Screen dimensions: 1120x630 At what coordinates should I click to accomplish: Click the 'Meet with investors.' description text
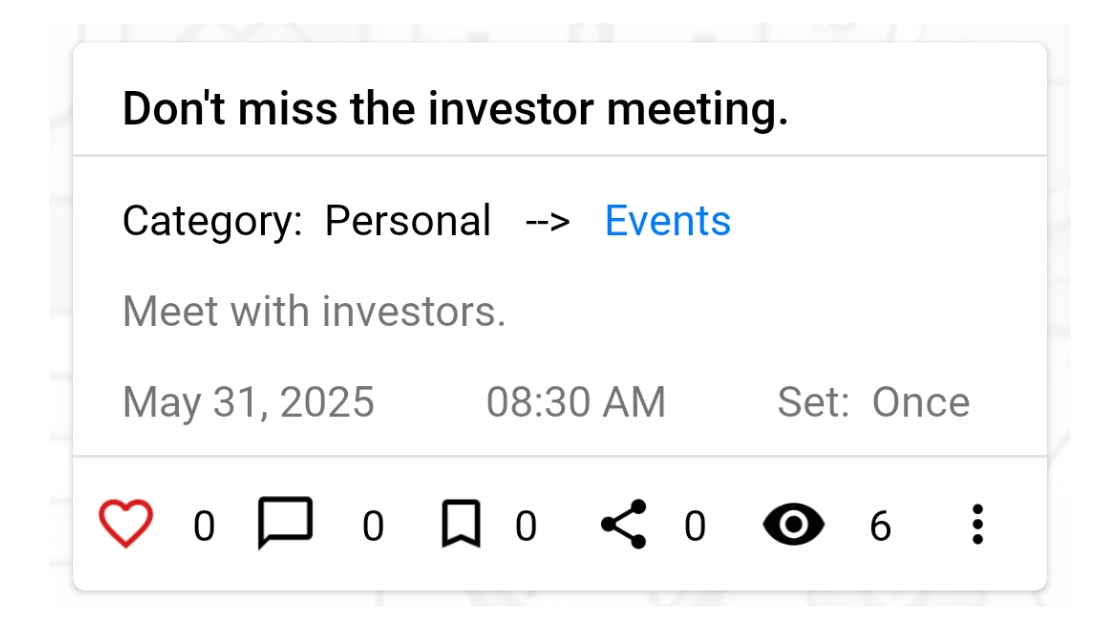[314, 312]
